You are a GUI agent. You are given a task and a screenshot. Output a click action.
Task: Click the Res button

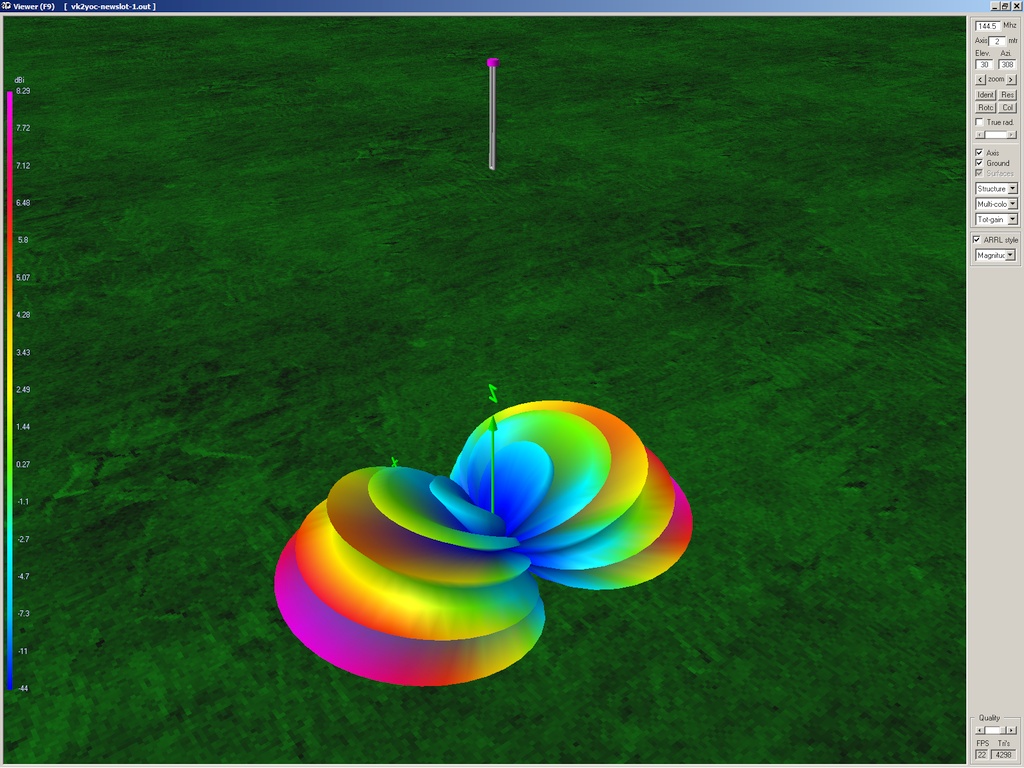tap(1007, 95)
